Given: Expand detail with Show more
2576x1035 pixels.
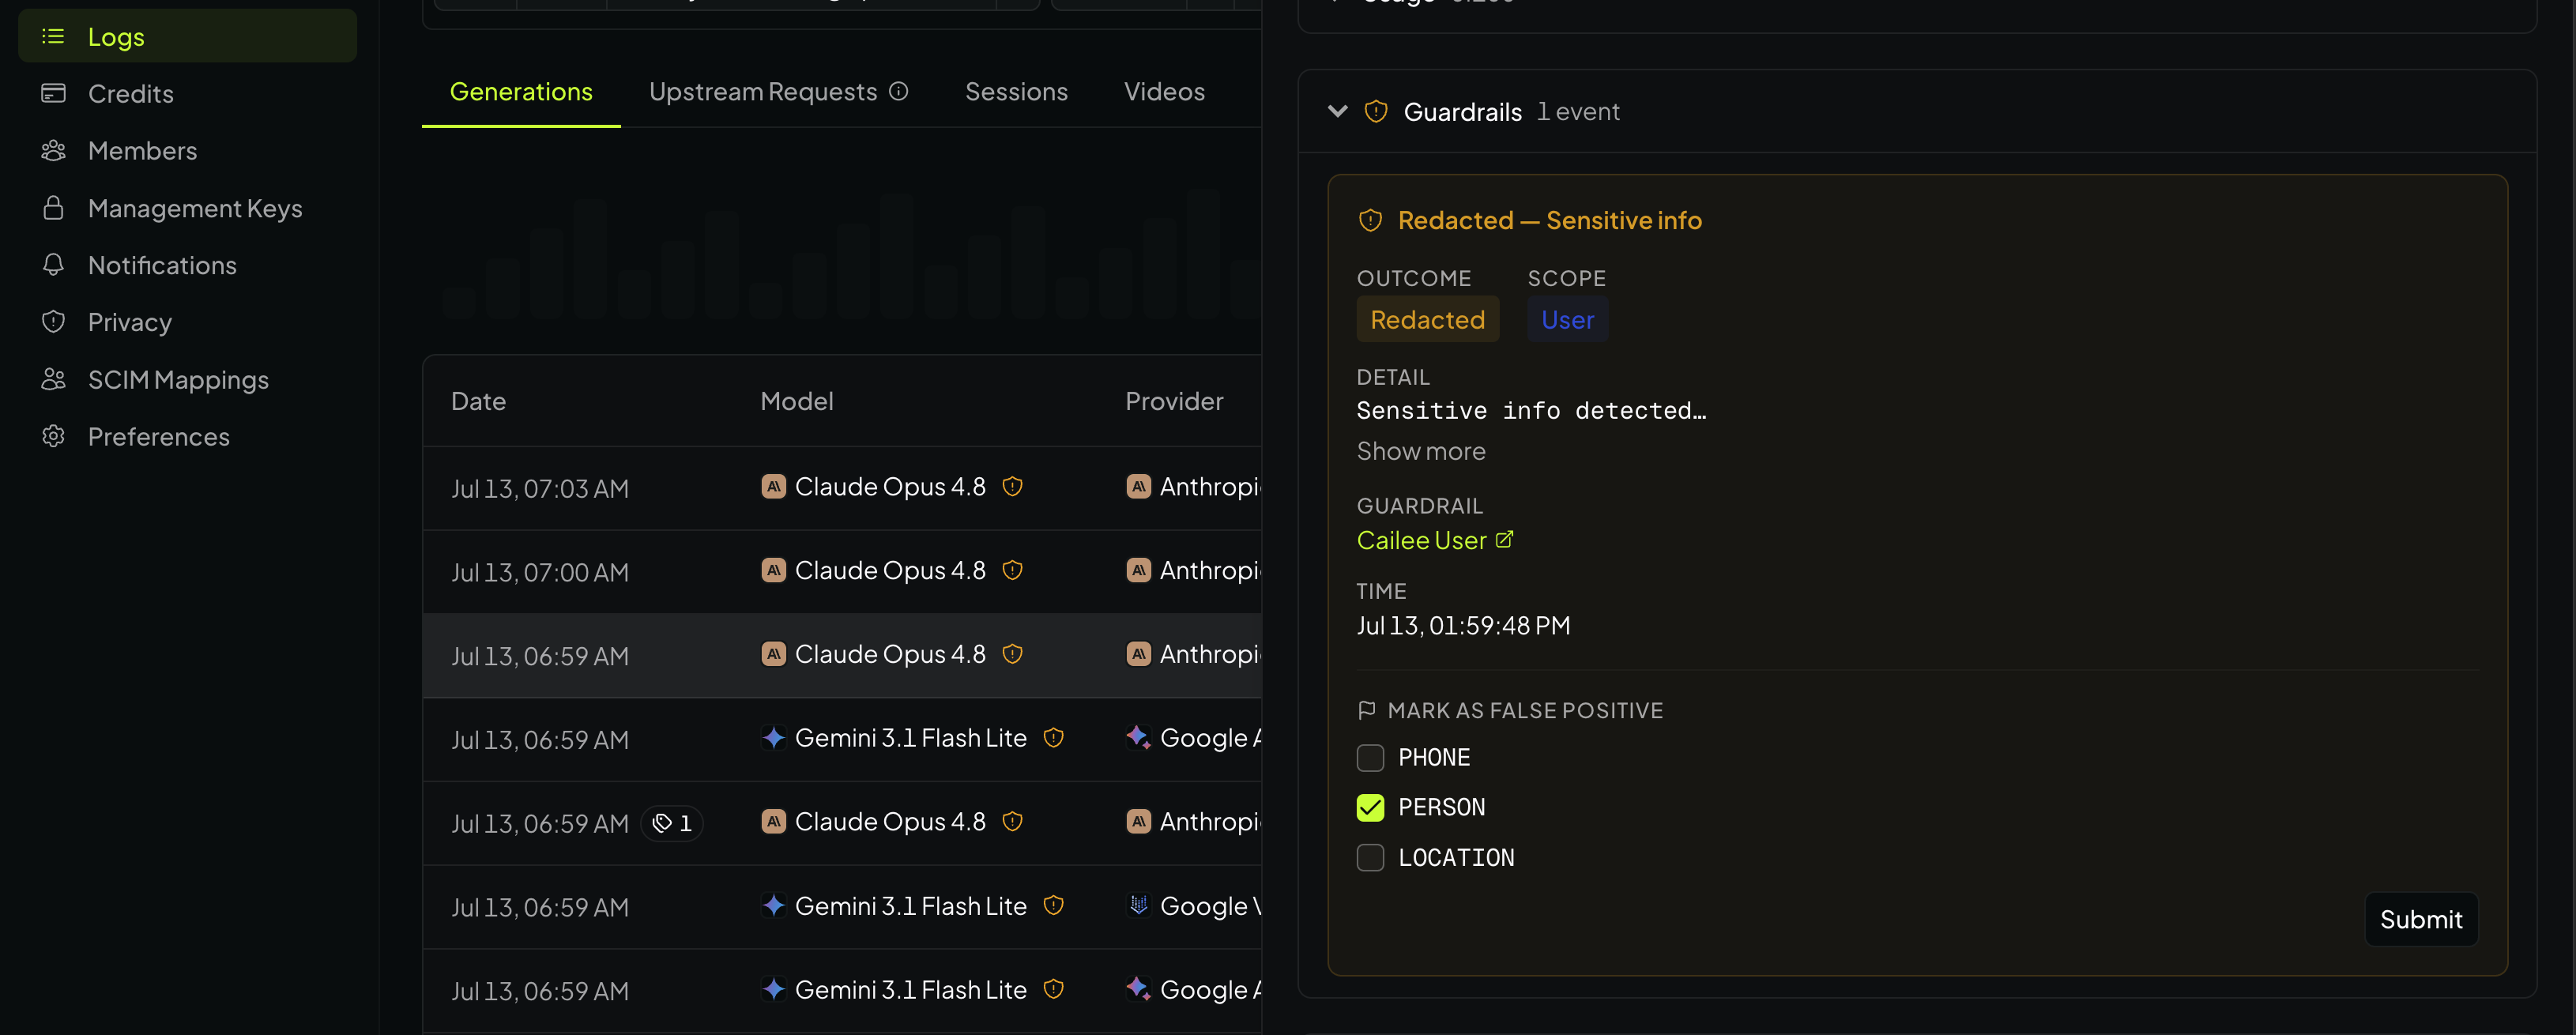Looking at the screenshot, I should click(x=1420, y=452).
